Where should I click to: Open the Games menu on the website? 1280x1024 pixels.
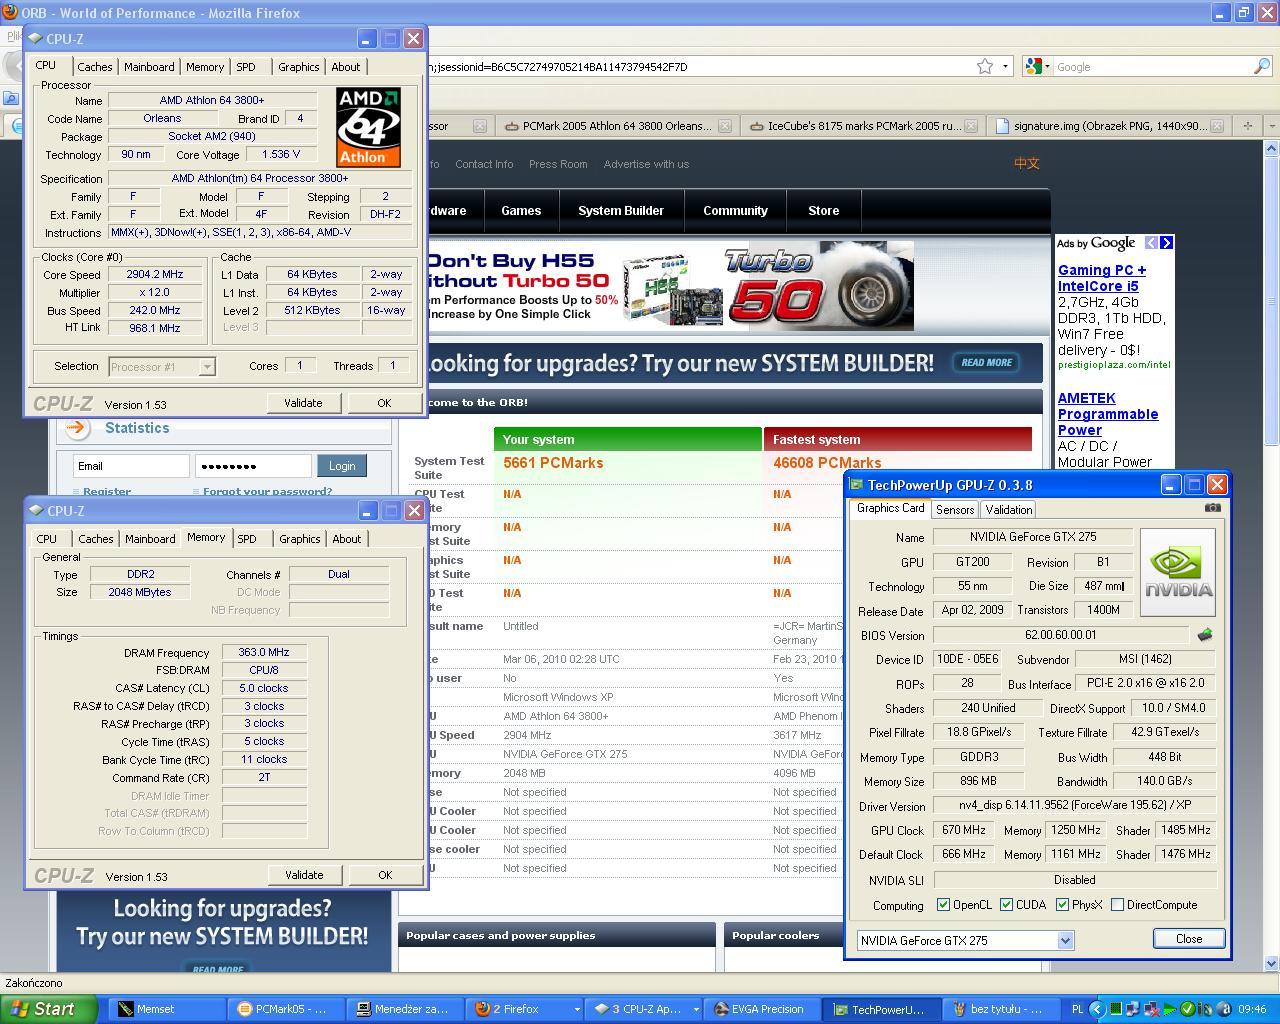click(521, 211)
